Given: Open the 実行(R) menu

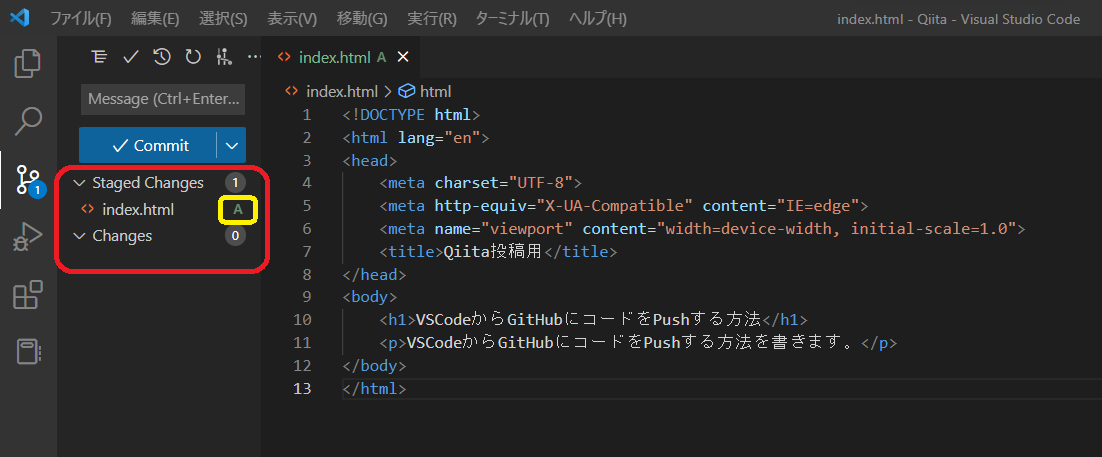Looking at the screenshot, I should [432, 19].
